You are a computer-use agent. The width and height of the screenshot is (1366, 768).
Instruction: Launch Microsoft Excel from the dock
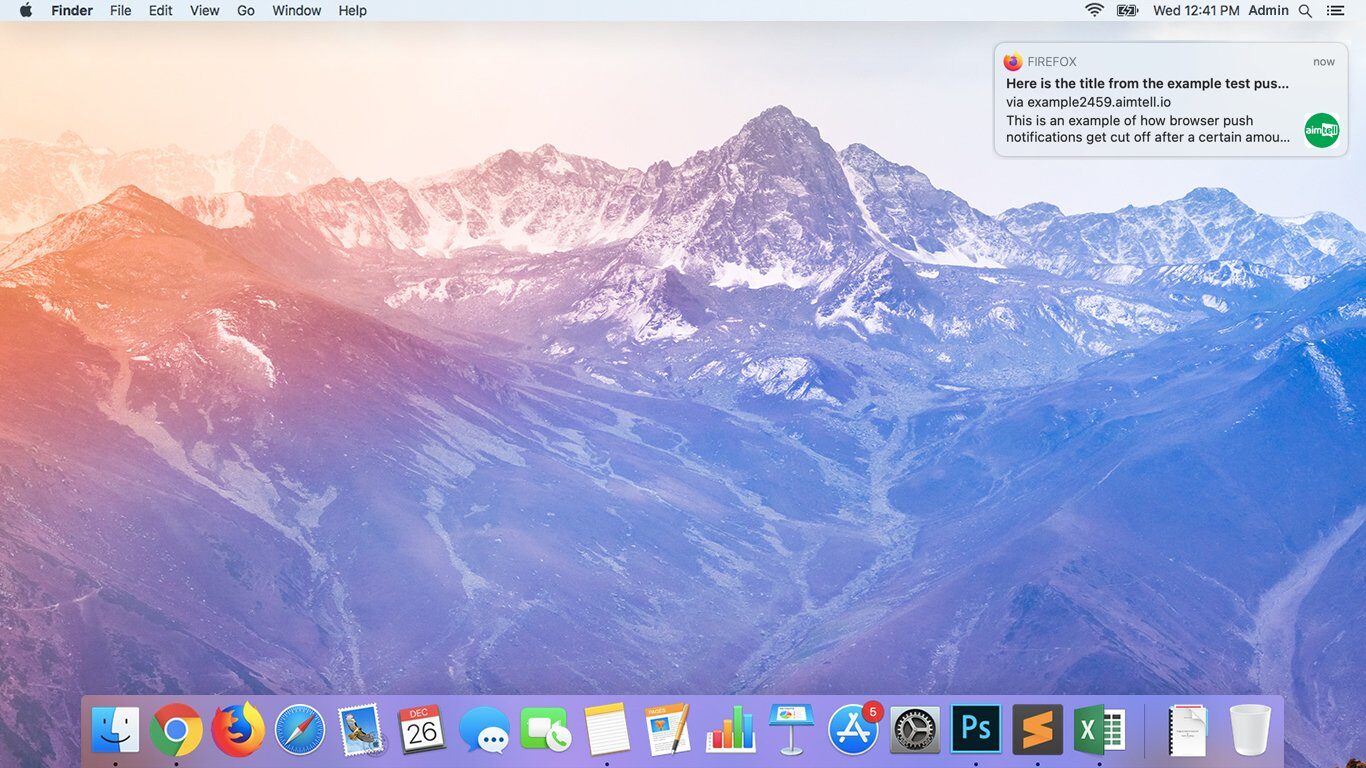(x=1099, y=730)
